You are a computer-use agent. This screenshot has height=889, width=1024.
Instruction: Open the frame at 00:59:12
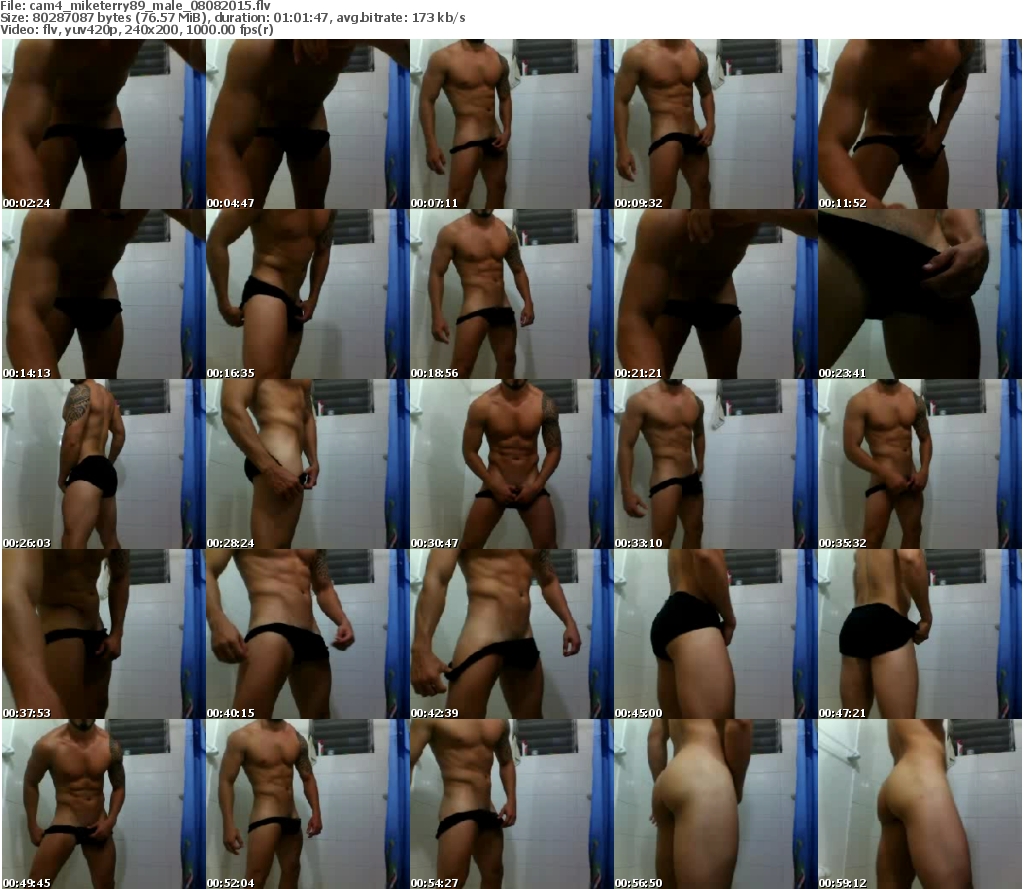pyautogui.click(x=920, y=803)
